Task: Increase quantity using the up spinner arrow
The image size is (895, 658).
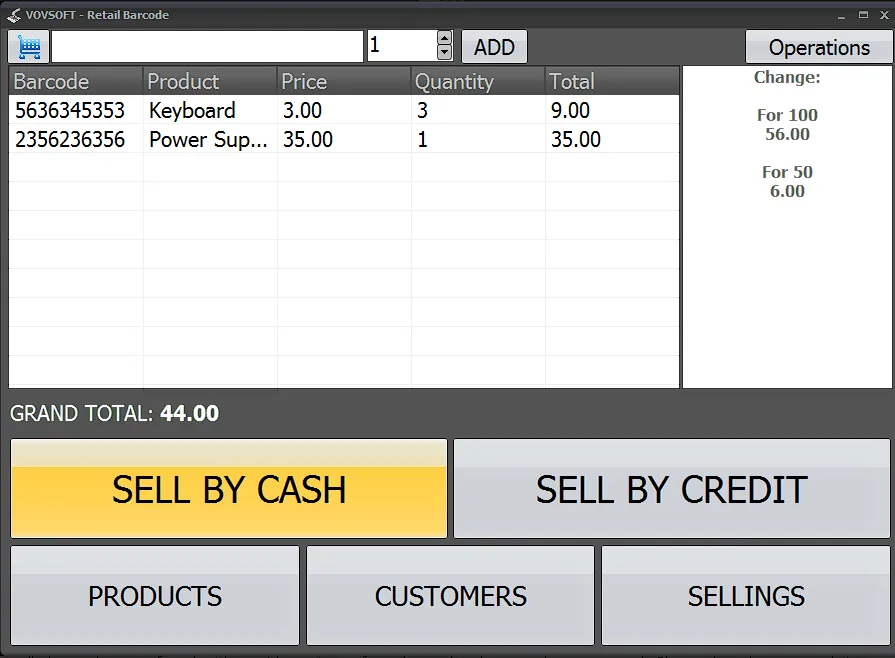Action: 443,39
